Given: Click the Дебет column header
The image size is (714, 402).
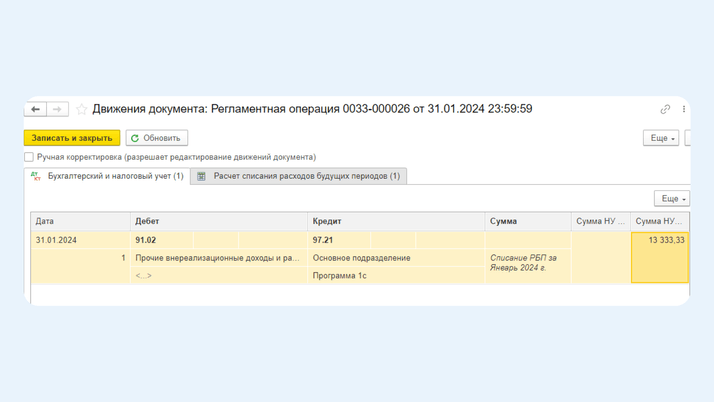Looking at the screenshot, I should pos(219,221).
